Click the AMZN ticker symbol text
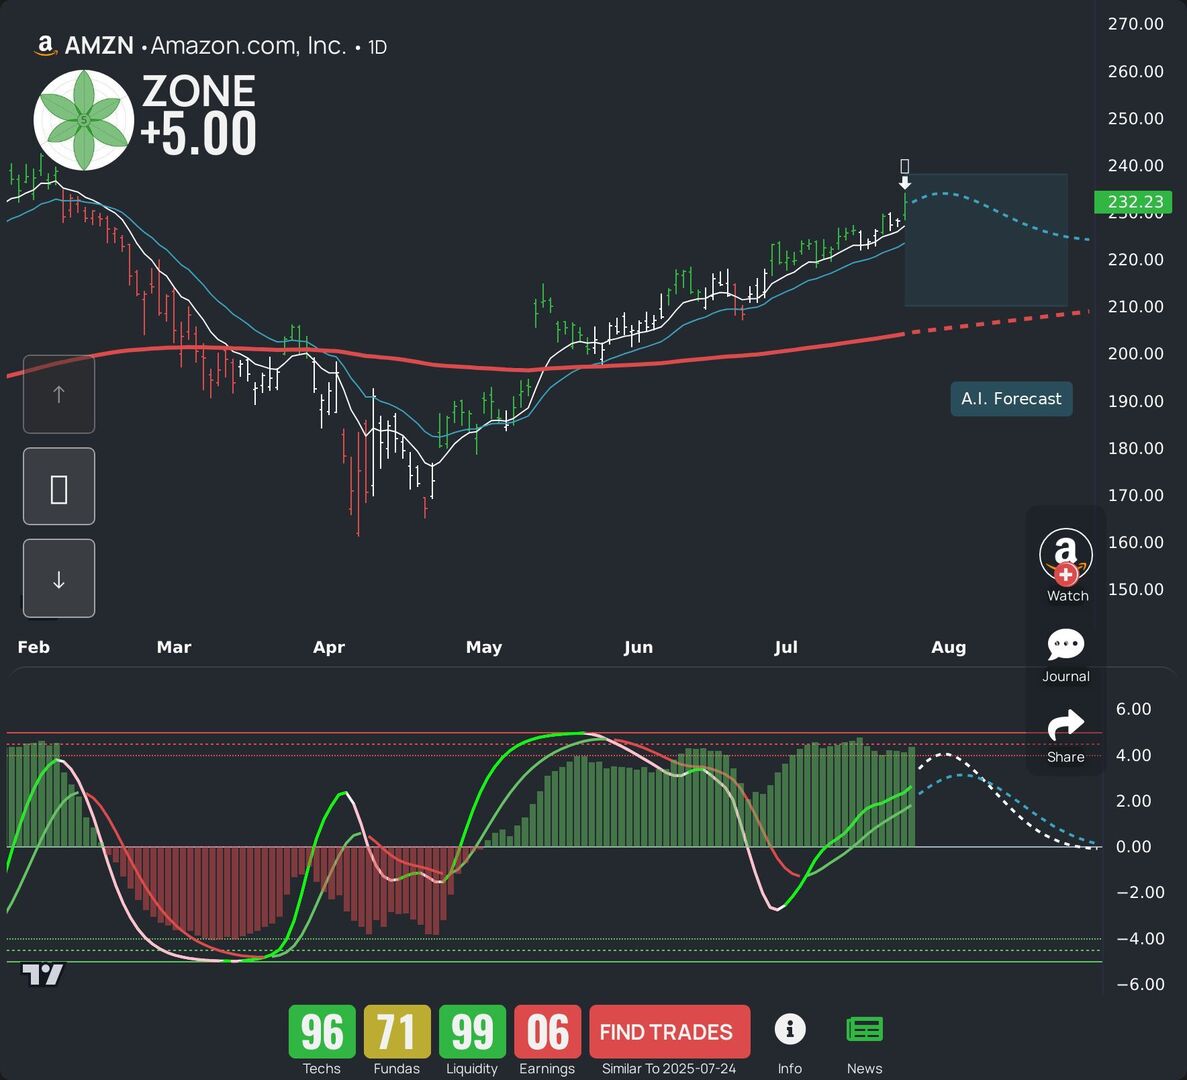Screen dimensions: 1187x1080 pyautogui.click(x=99, y=45)
